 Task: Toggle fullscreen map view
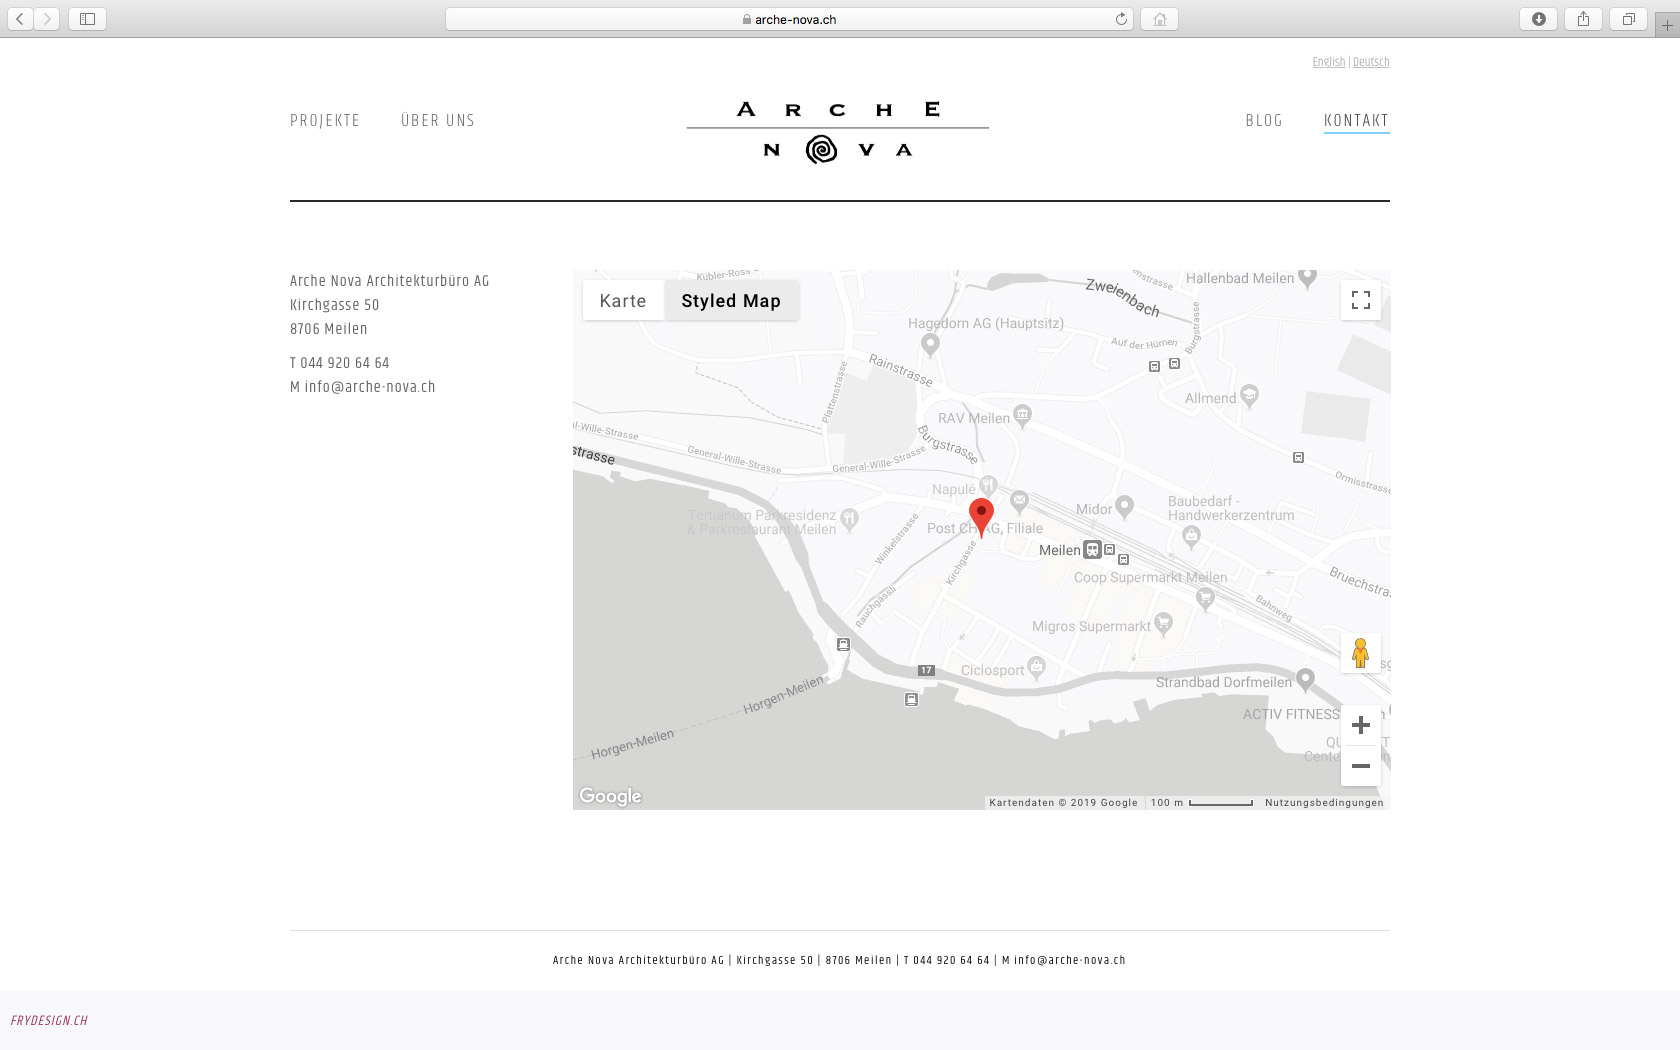pos(1361,300)
